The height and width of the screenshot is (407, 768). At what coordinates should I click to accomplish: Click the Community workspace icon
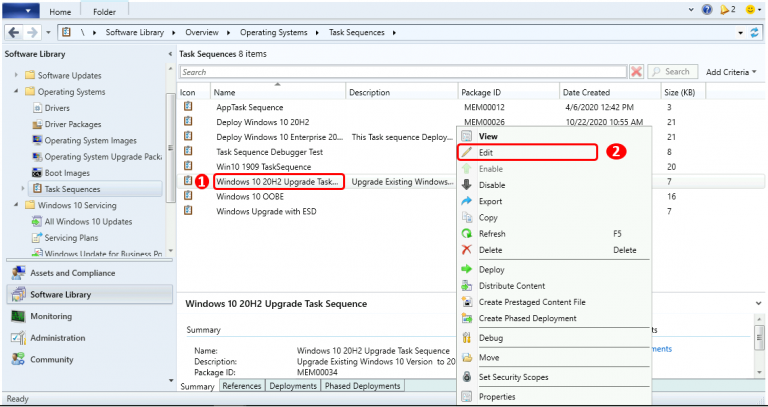tap(18, 359)
